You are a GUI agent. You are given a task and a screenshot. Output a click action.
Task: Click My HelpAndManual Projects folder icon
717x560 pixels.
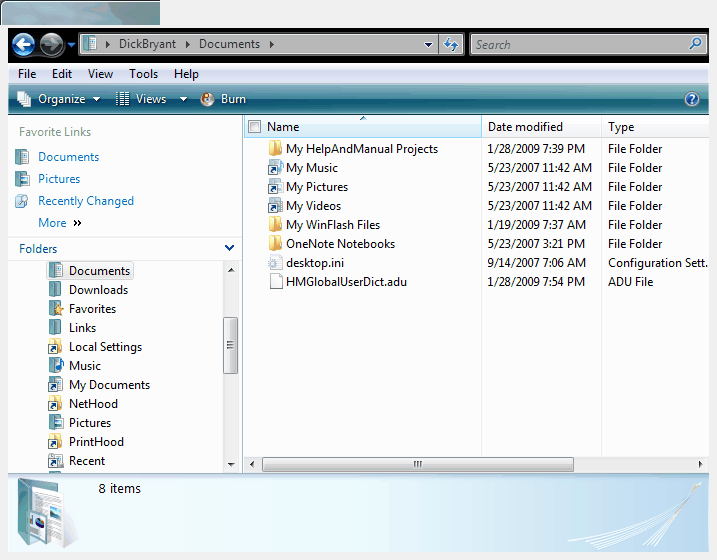tap(275, 149)
